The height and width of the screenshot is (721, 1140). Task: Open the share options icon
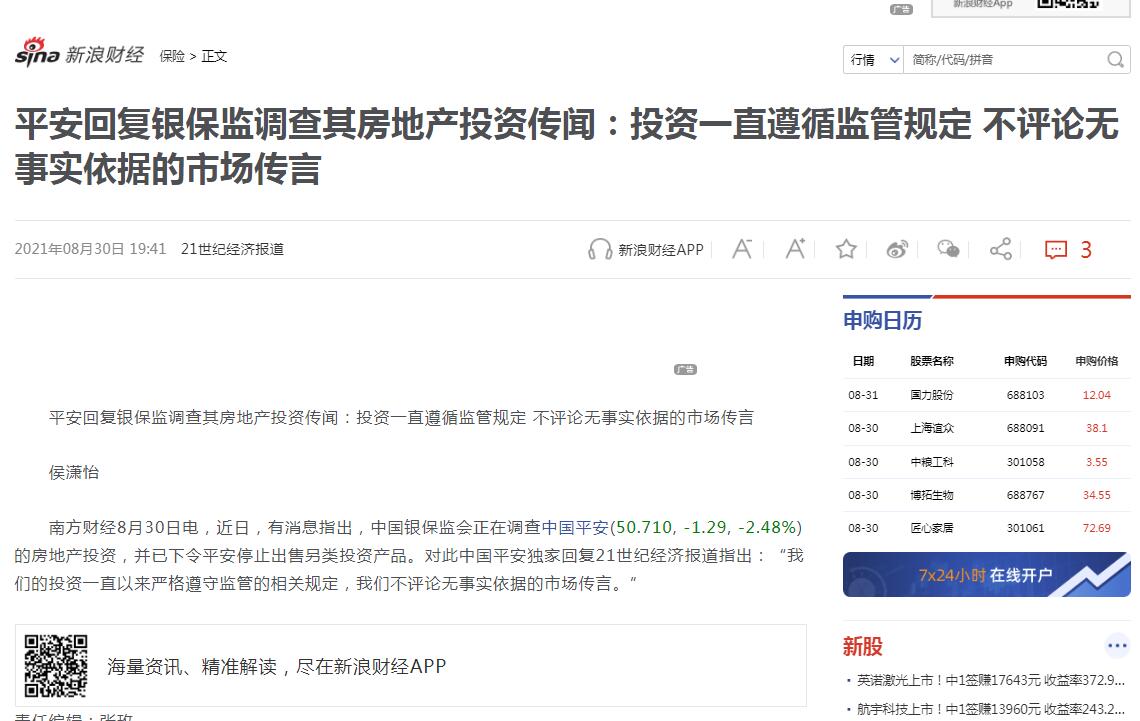coord(1001,249)
